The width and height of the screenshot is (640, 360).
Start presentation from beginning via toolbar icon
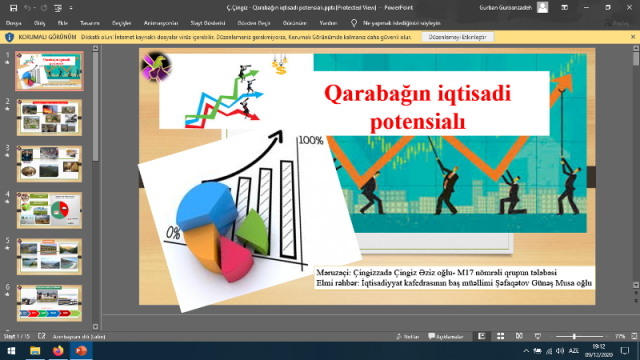coord(58,8)
